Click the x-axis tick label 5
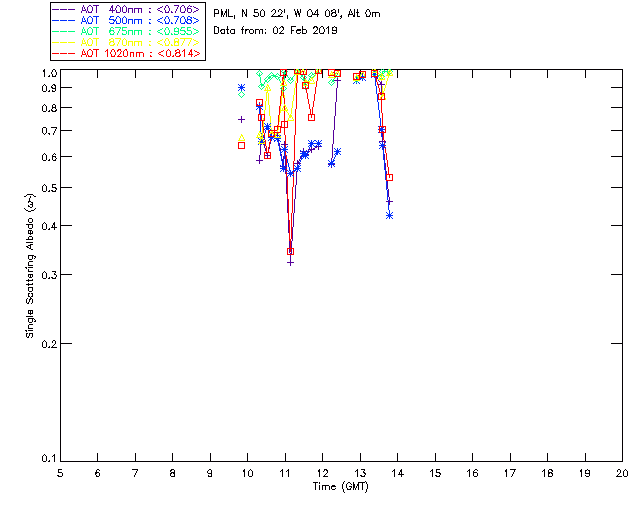 click(x=60, y=473)
